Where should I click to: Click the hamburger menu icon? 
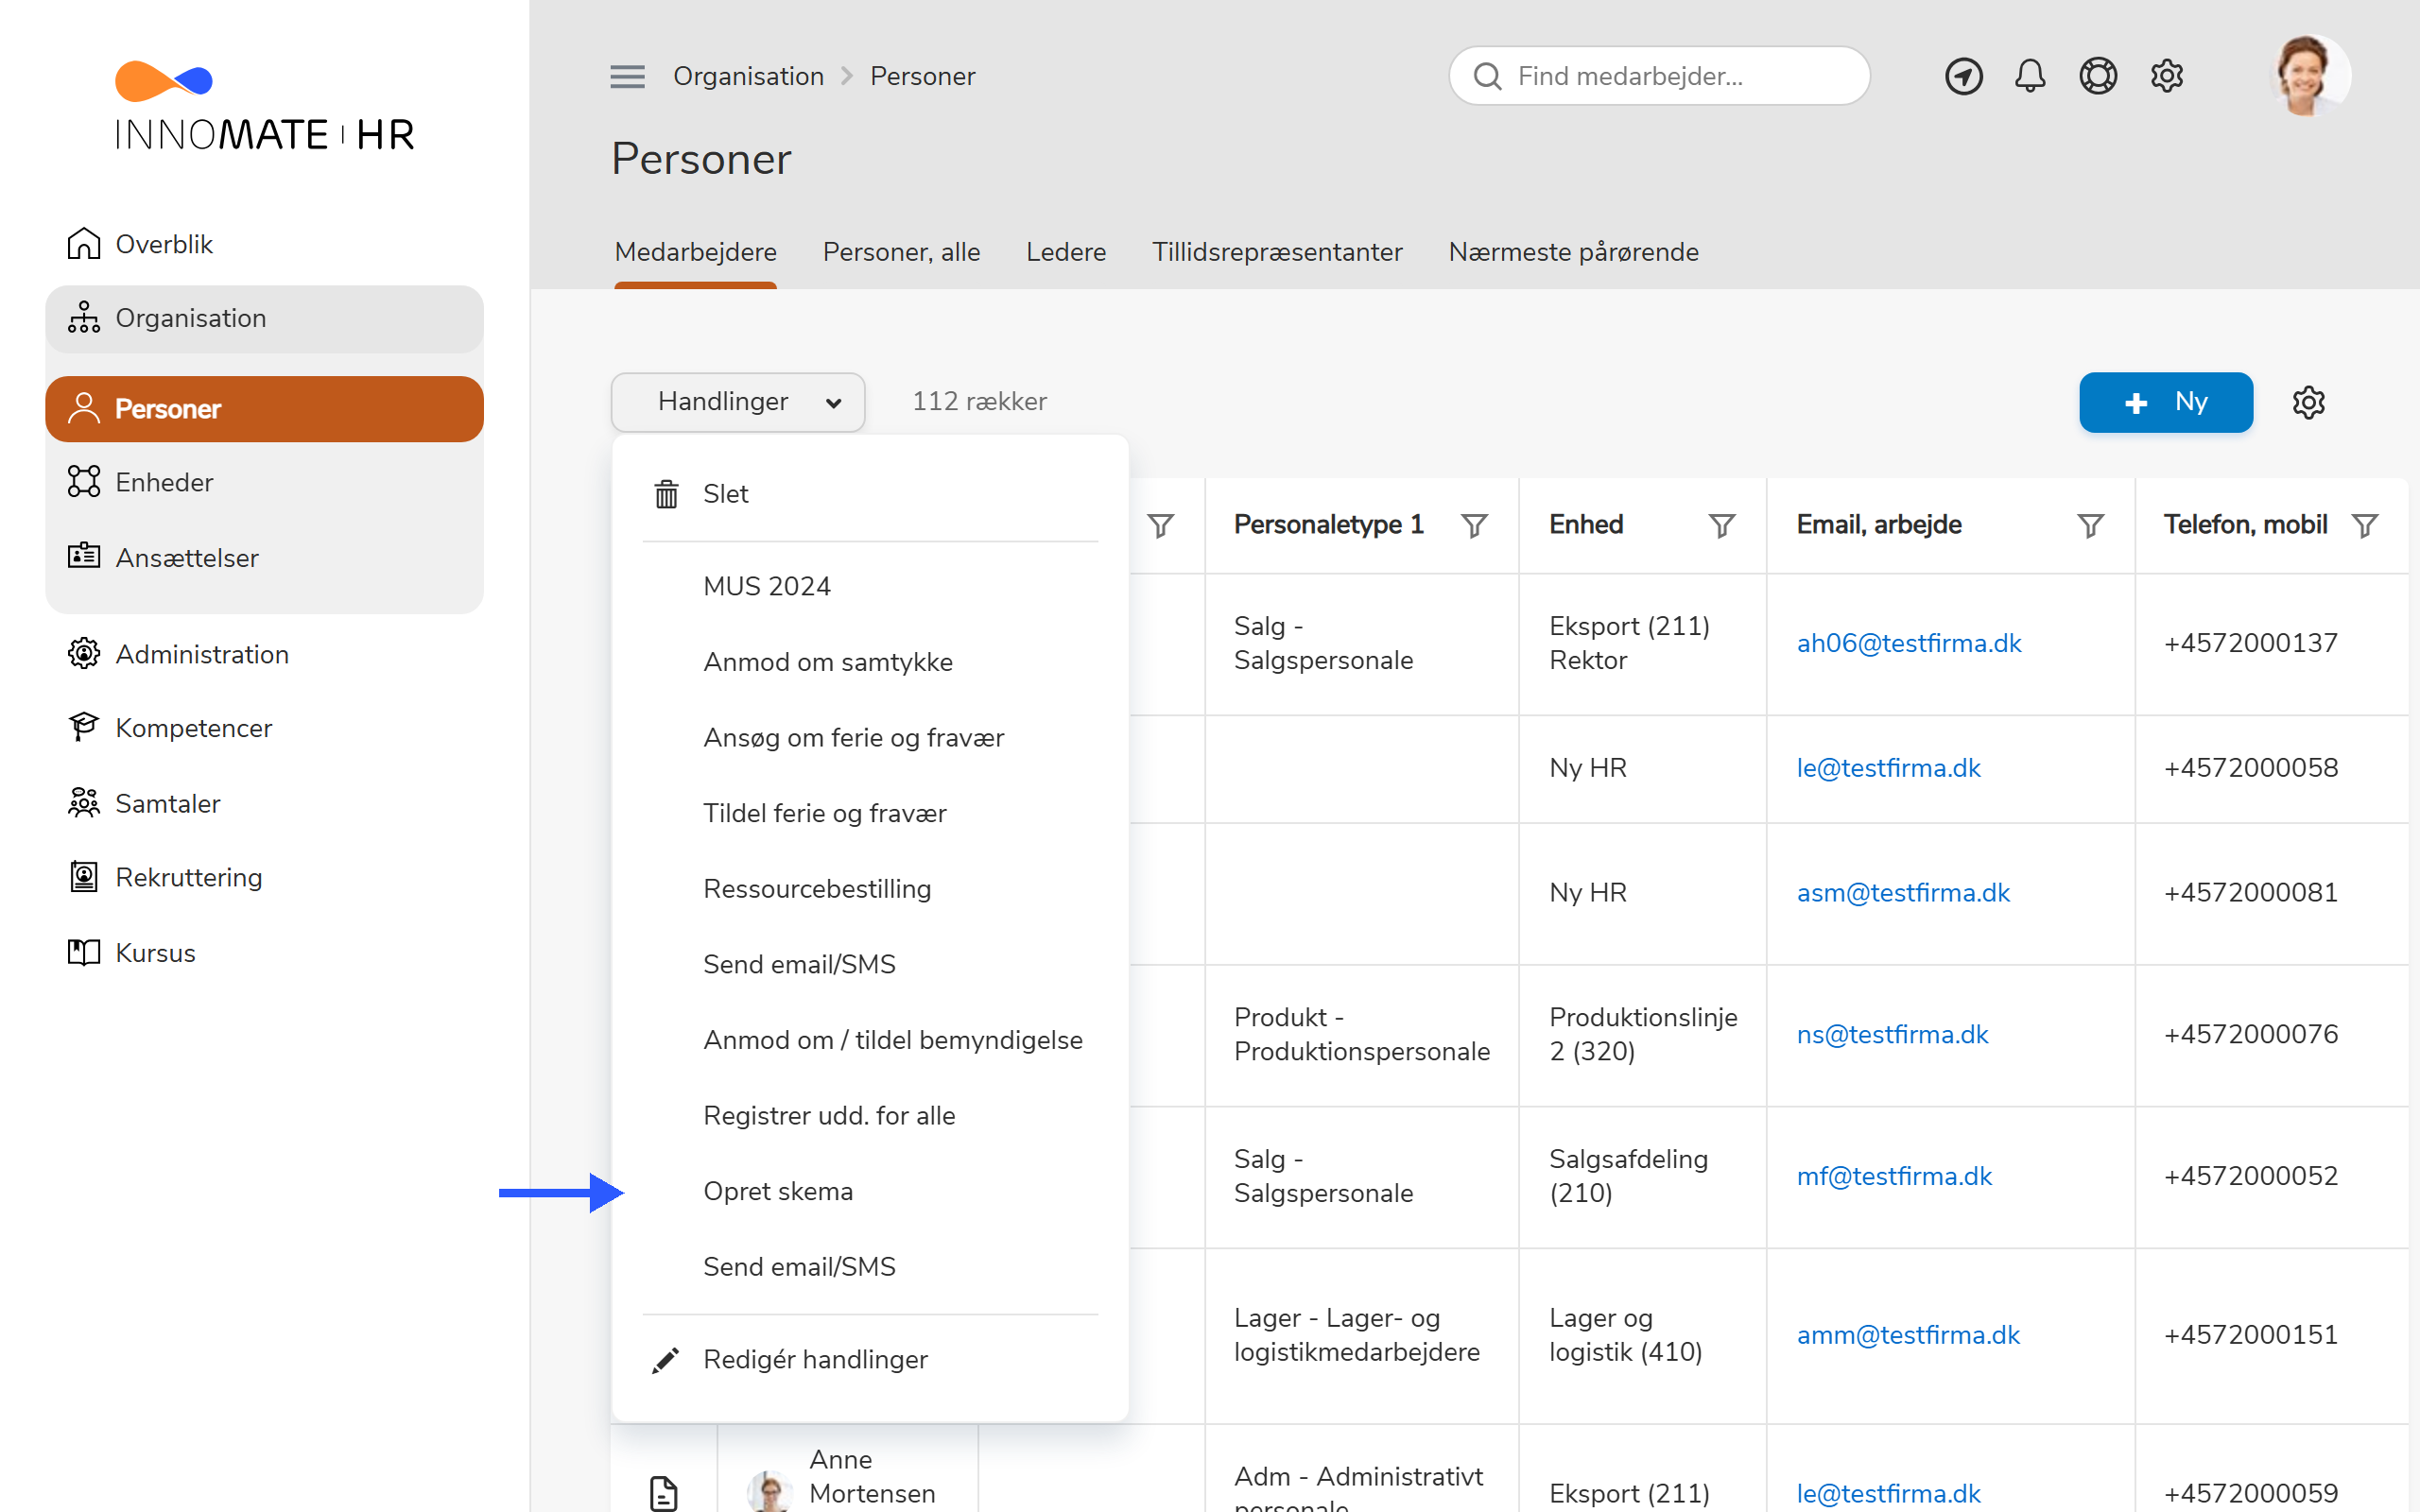[627, 76]
